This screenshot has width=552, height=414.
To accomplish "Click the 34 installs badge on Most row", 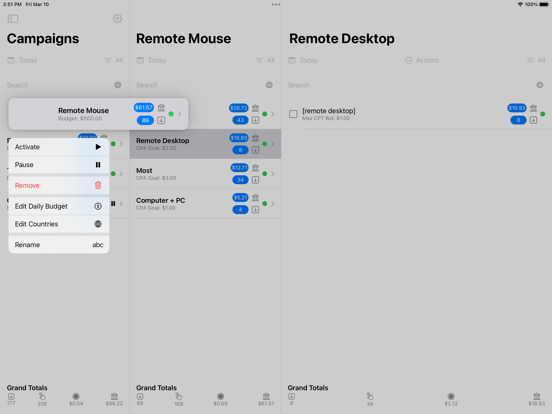I will click(x=240, y=180).
